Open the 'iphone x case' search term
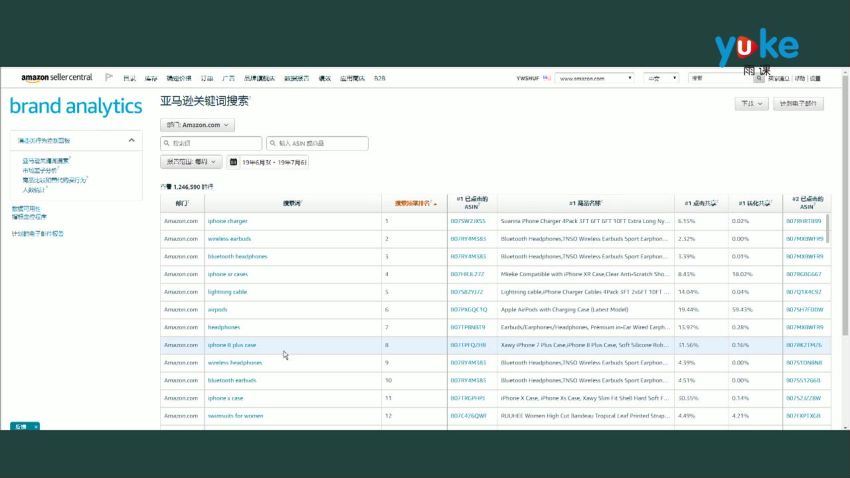 (226, 398)
